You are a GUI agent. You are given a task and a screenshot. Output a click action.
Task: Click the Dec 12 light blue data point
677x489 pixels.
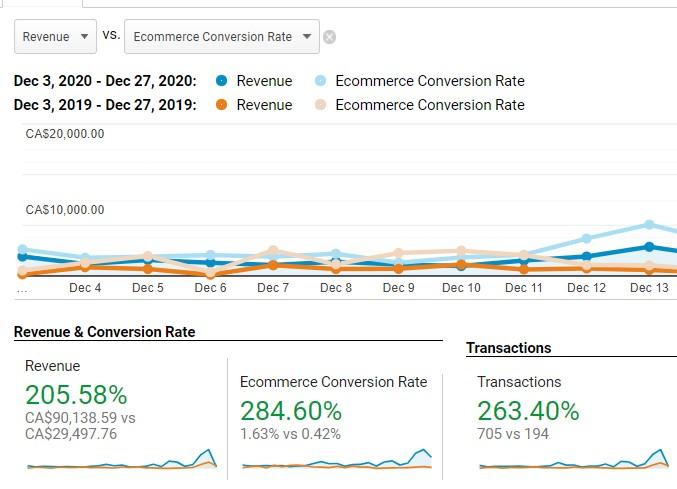(x=586, y=239)
